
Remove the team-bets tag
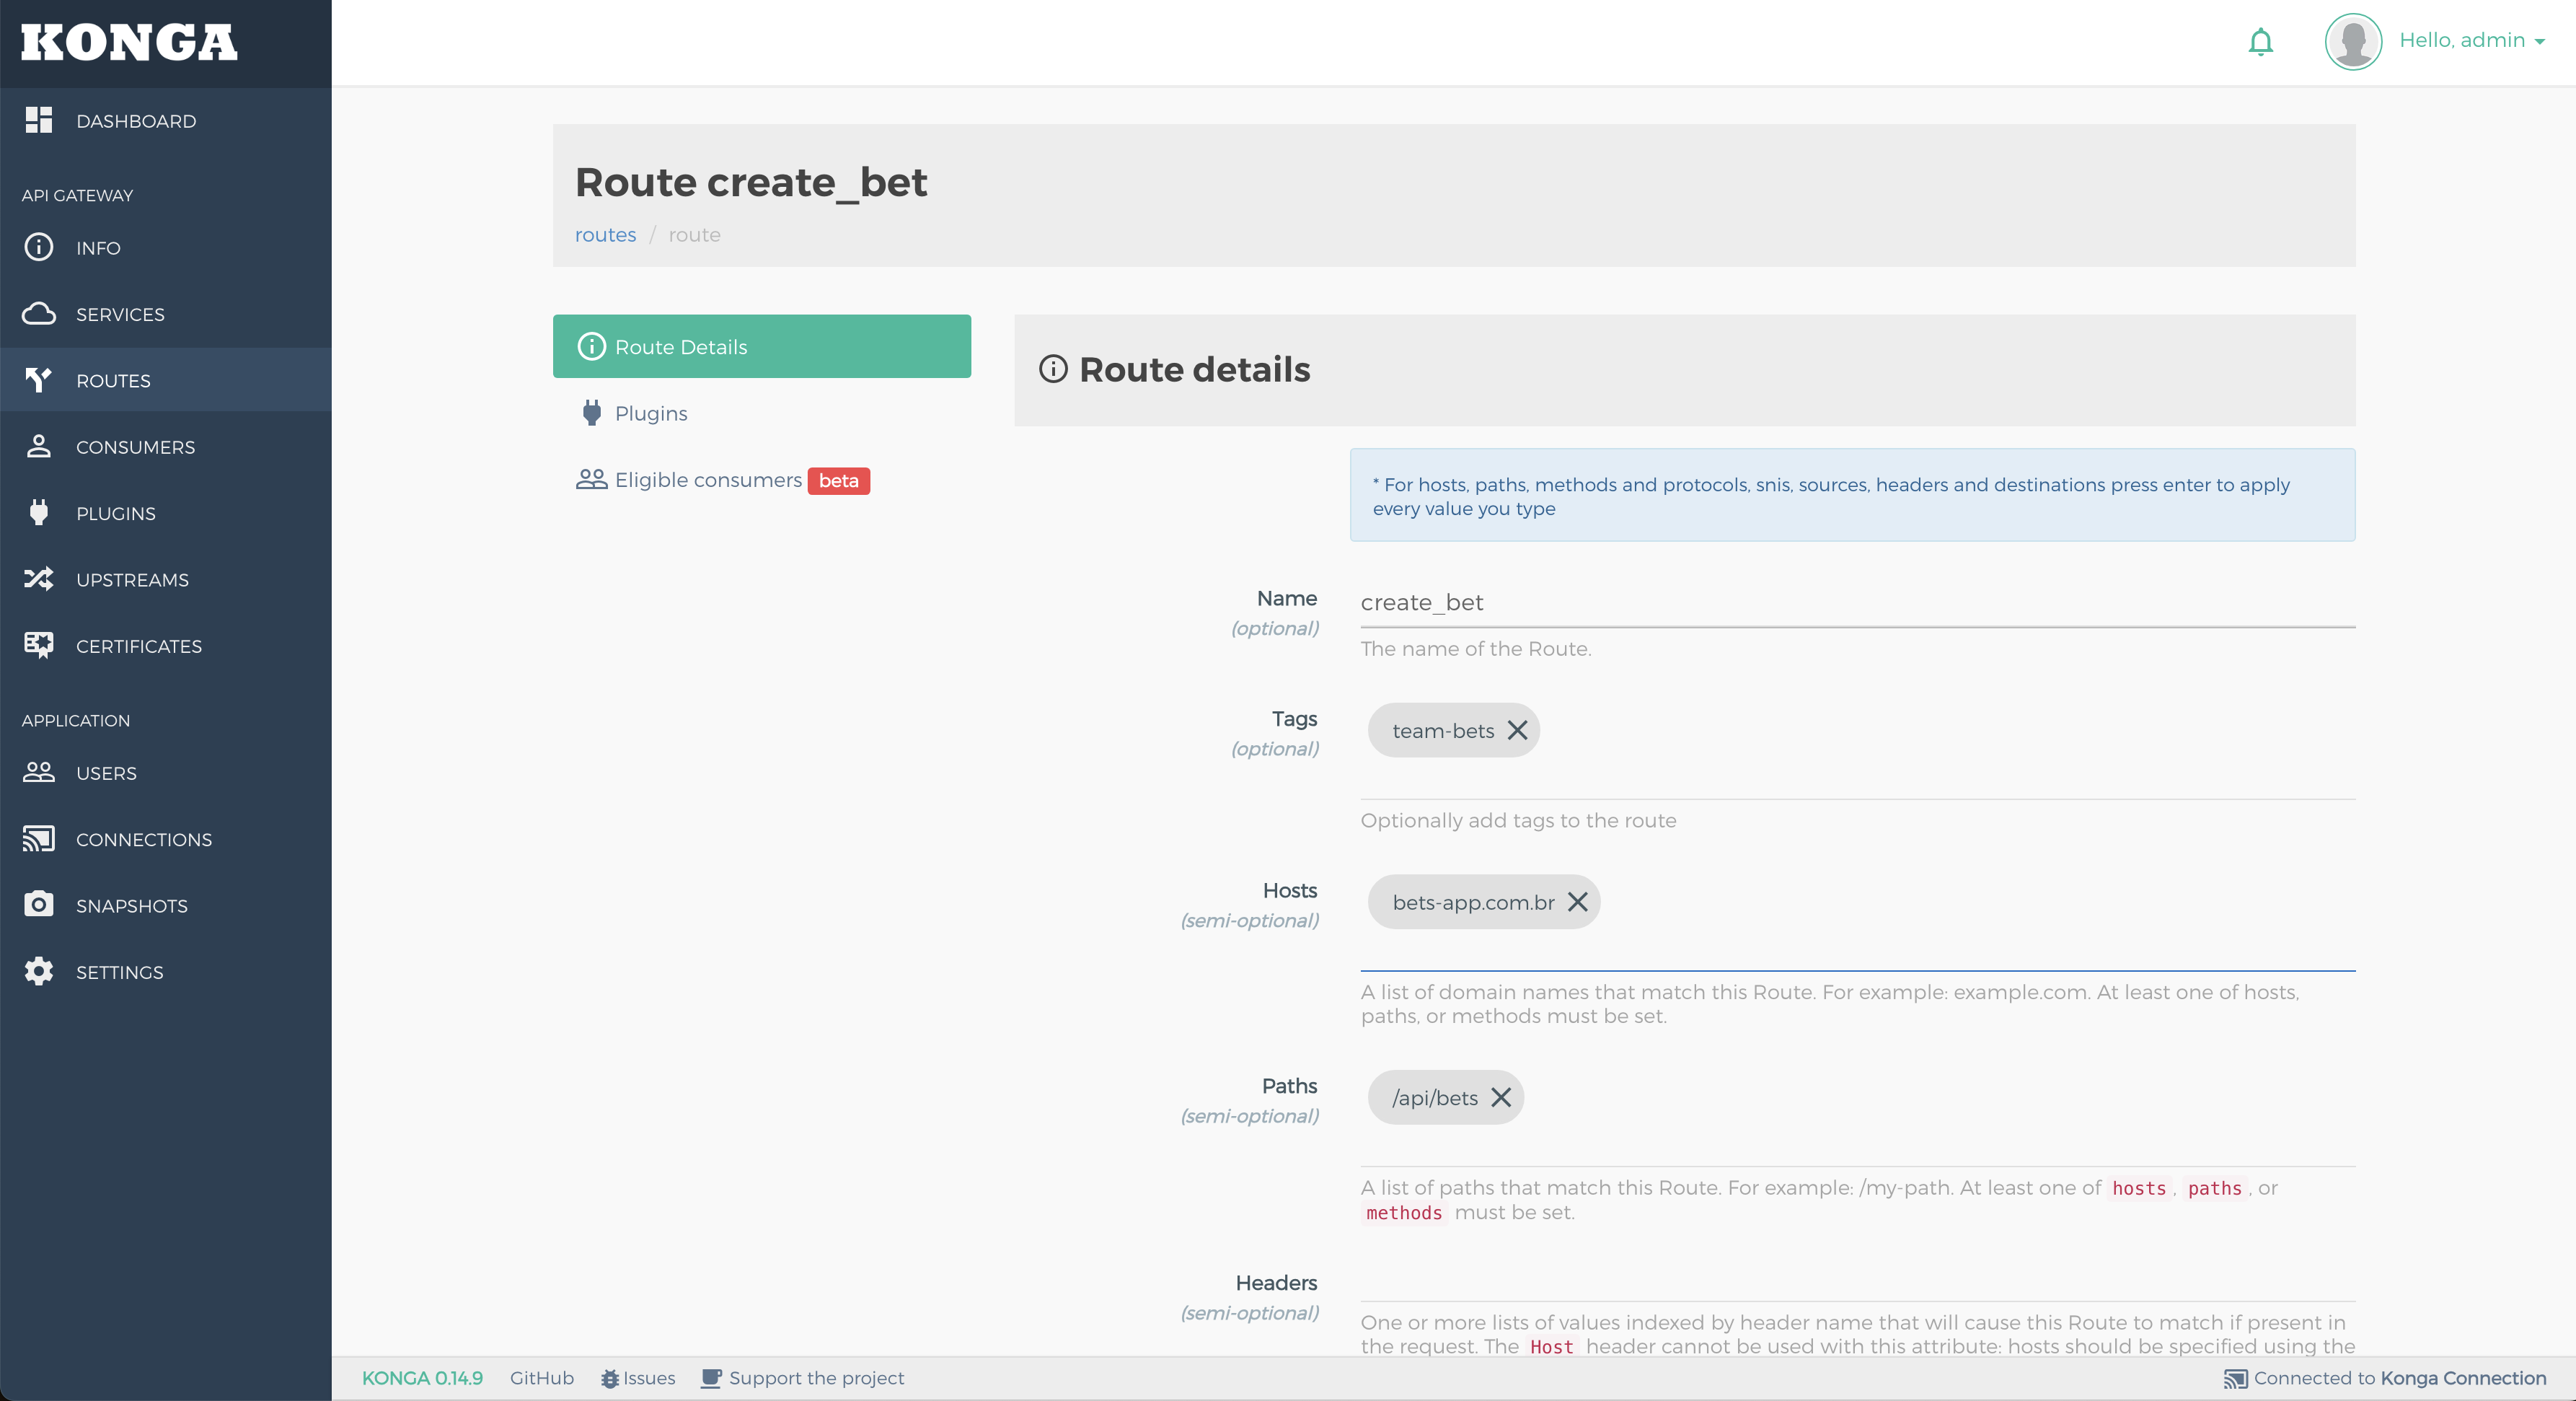[x=1517, y=730]
